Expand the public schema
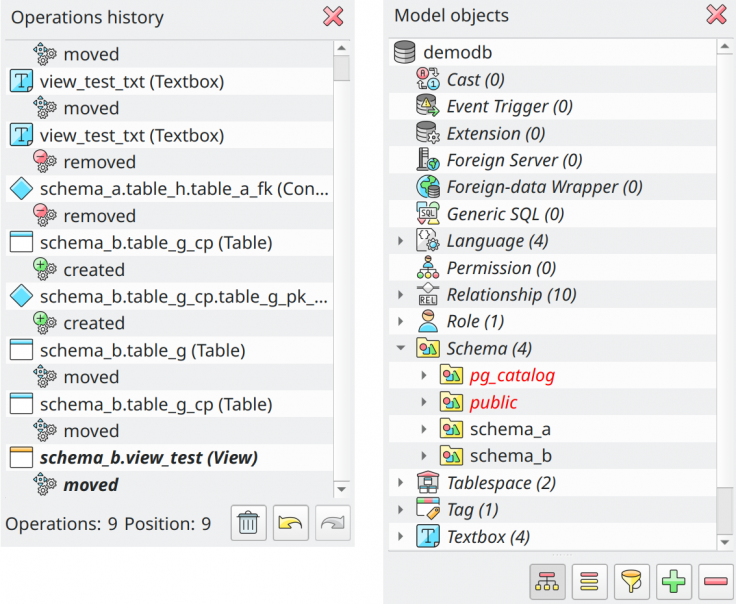The width and height of the screenshot is (736, 604). coord(424,402)
